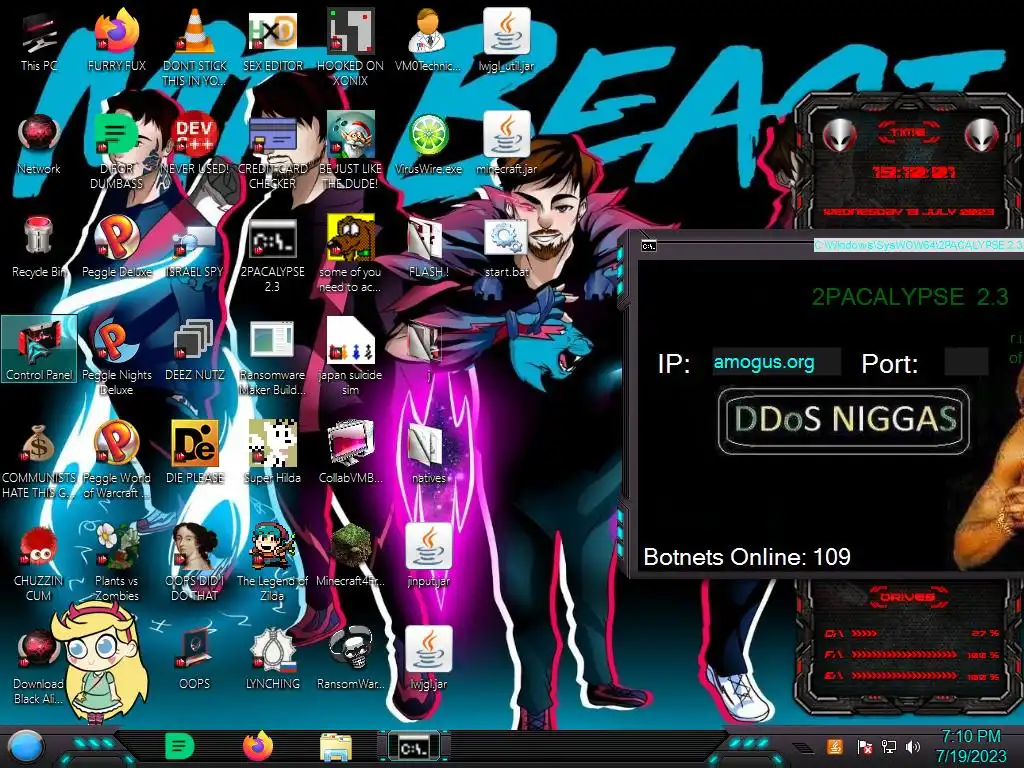The image size is (1024, 768).
Task: Click the Start orb on the taskbar
Action: pos(25,748)
